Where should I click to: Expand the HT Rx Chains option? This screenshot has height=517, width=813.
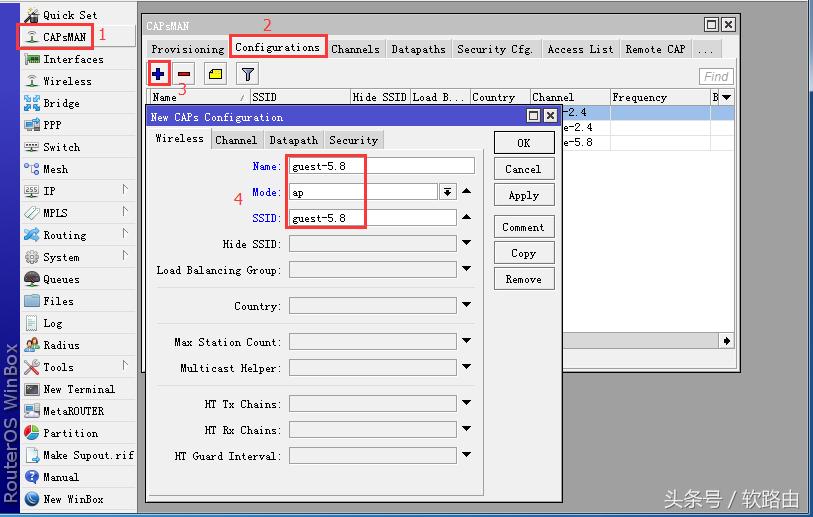click(x=467, y=429)
